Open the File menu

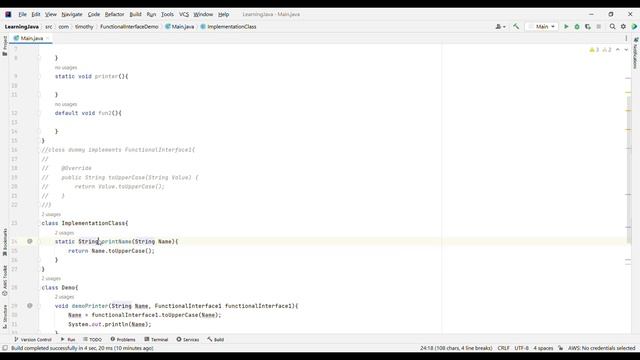click(x=22, y=14)
